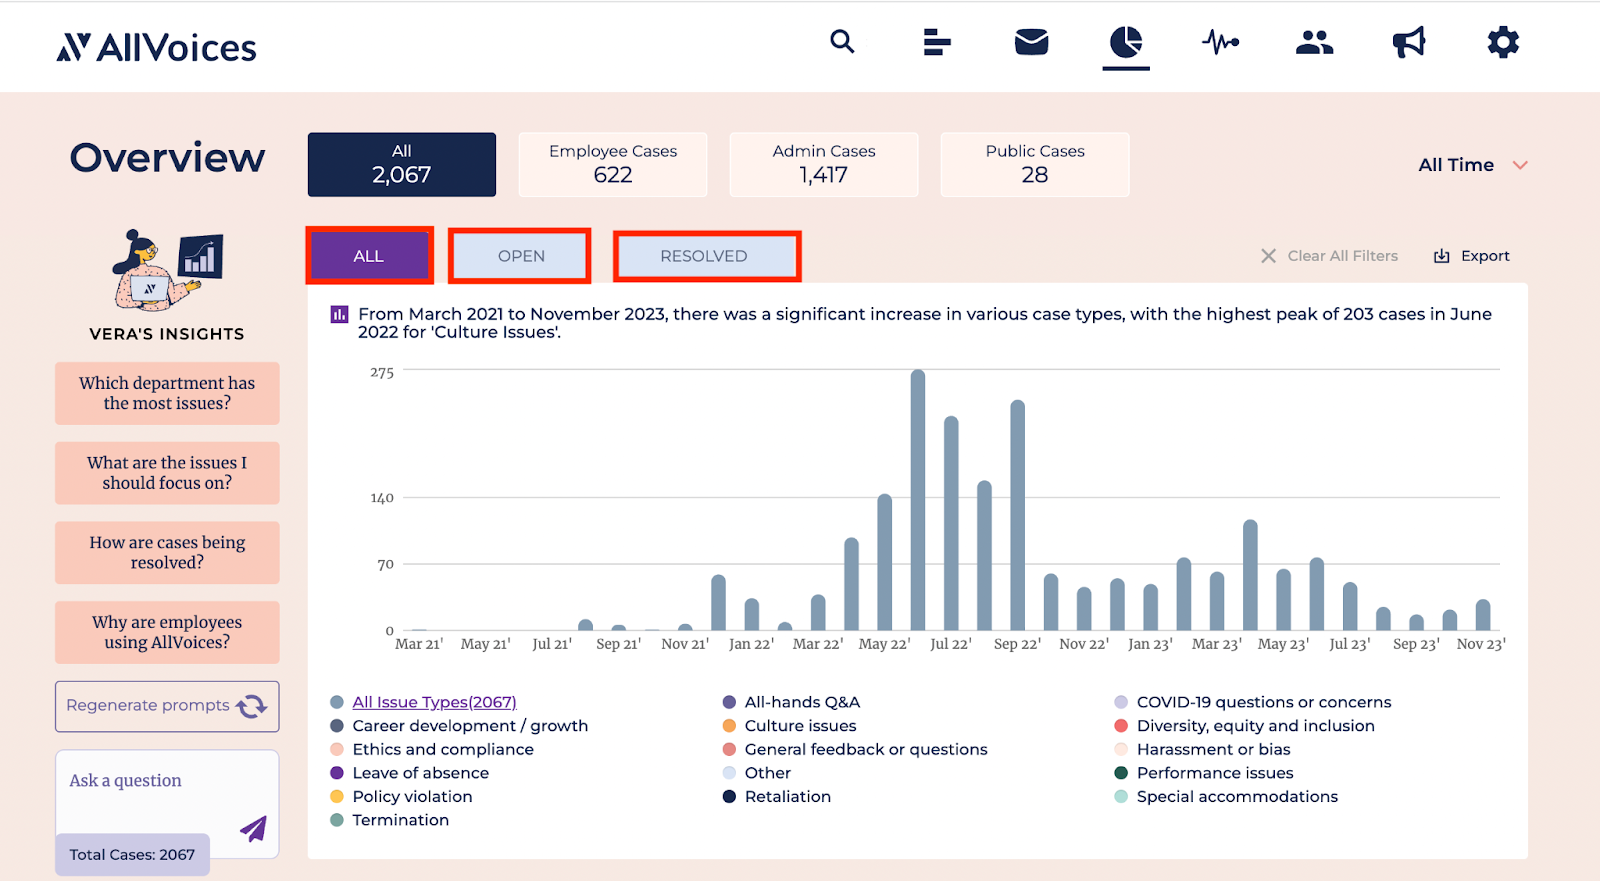Open the settings gear icon

[1502, 42]
